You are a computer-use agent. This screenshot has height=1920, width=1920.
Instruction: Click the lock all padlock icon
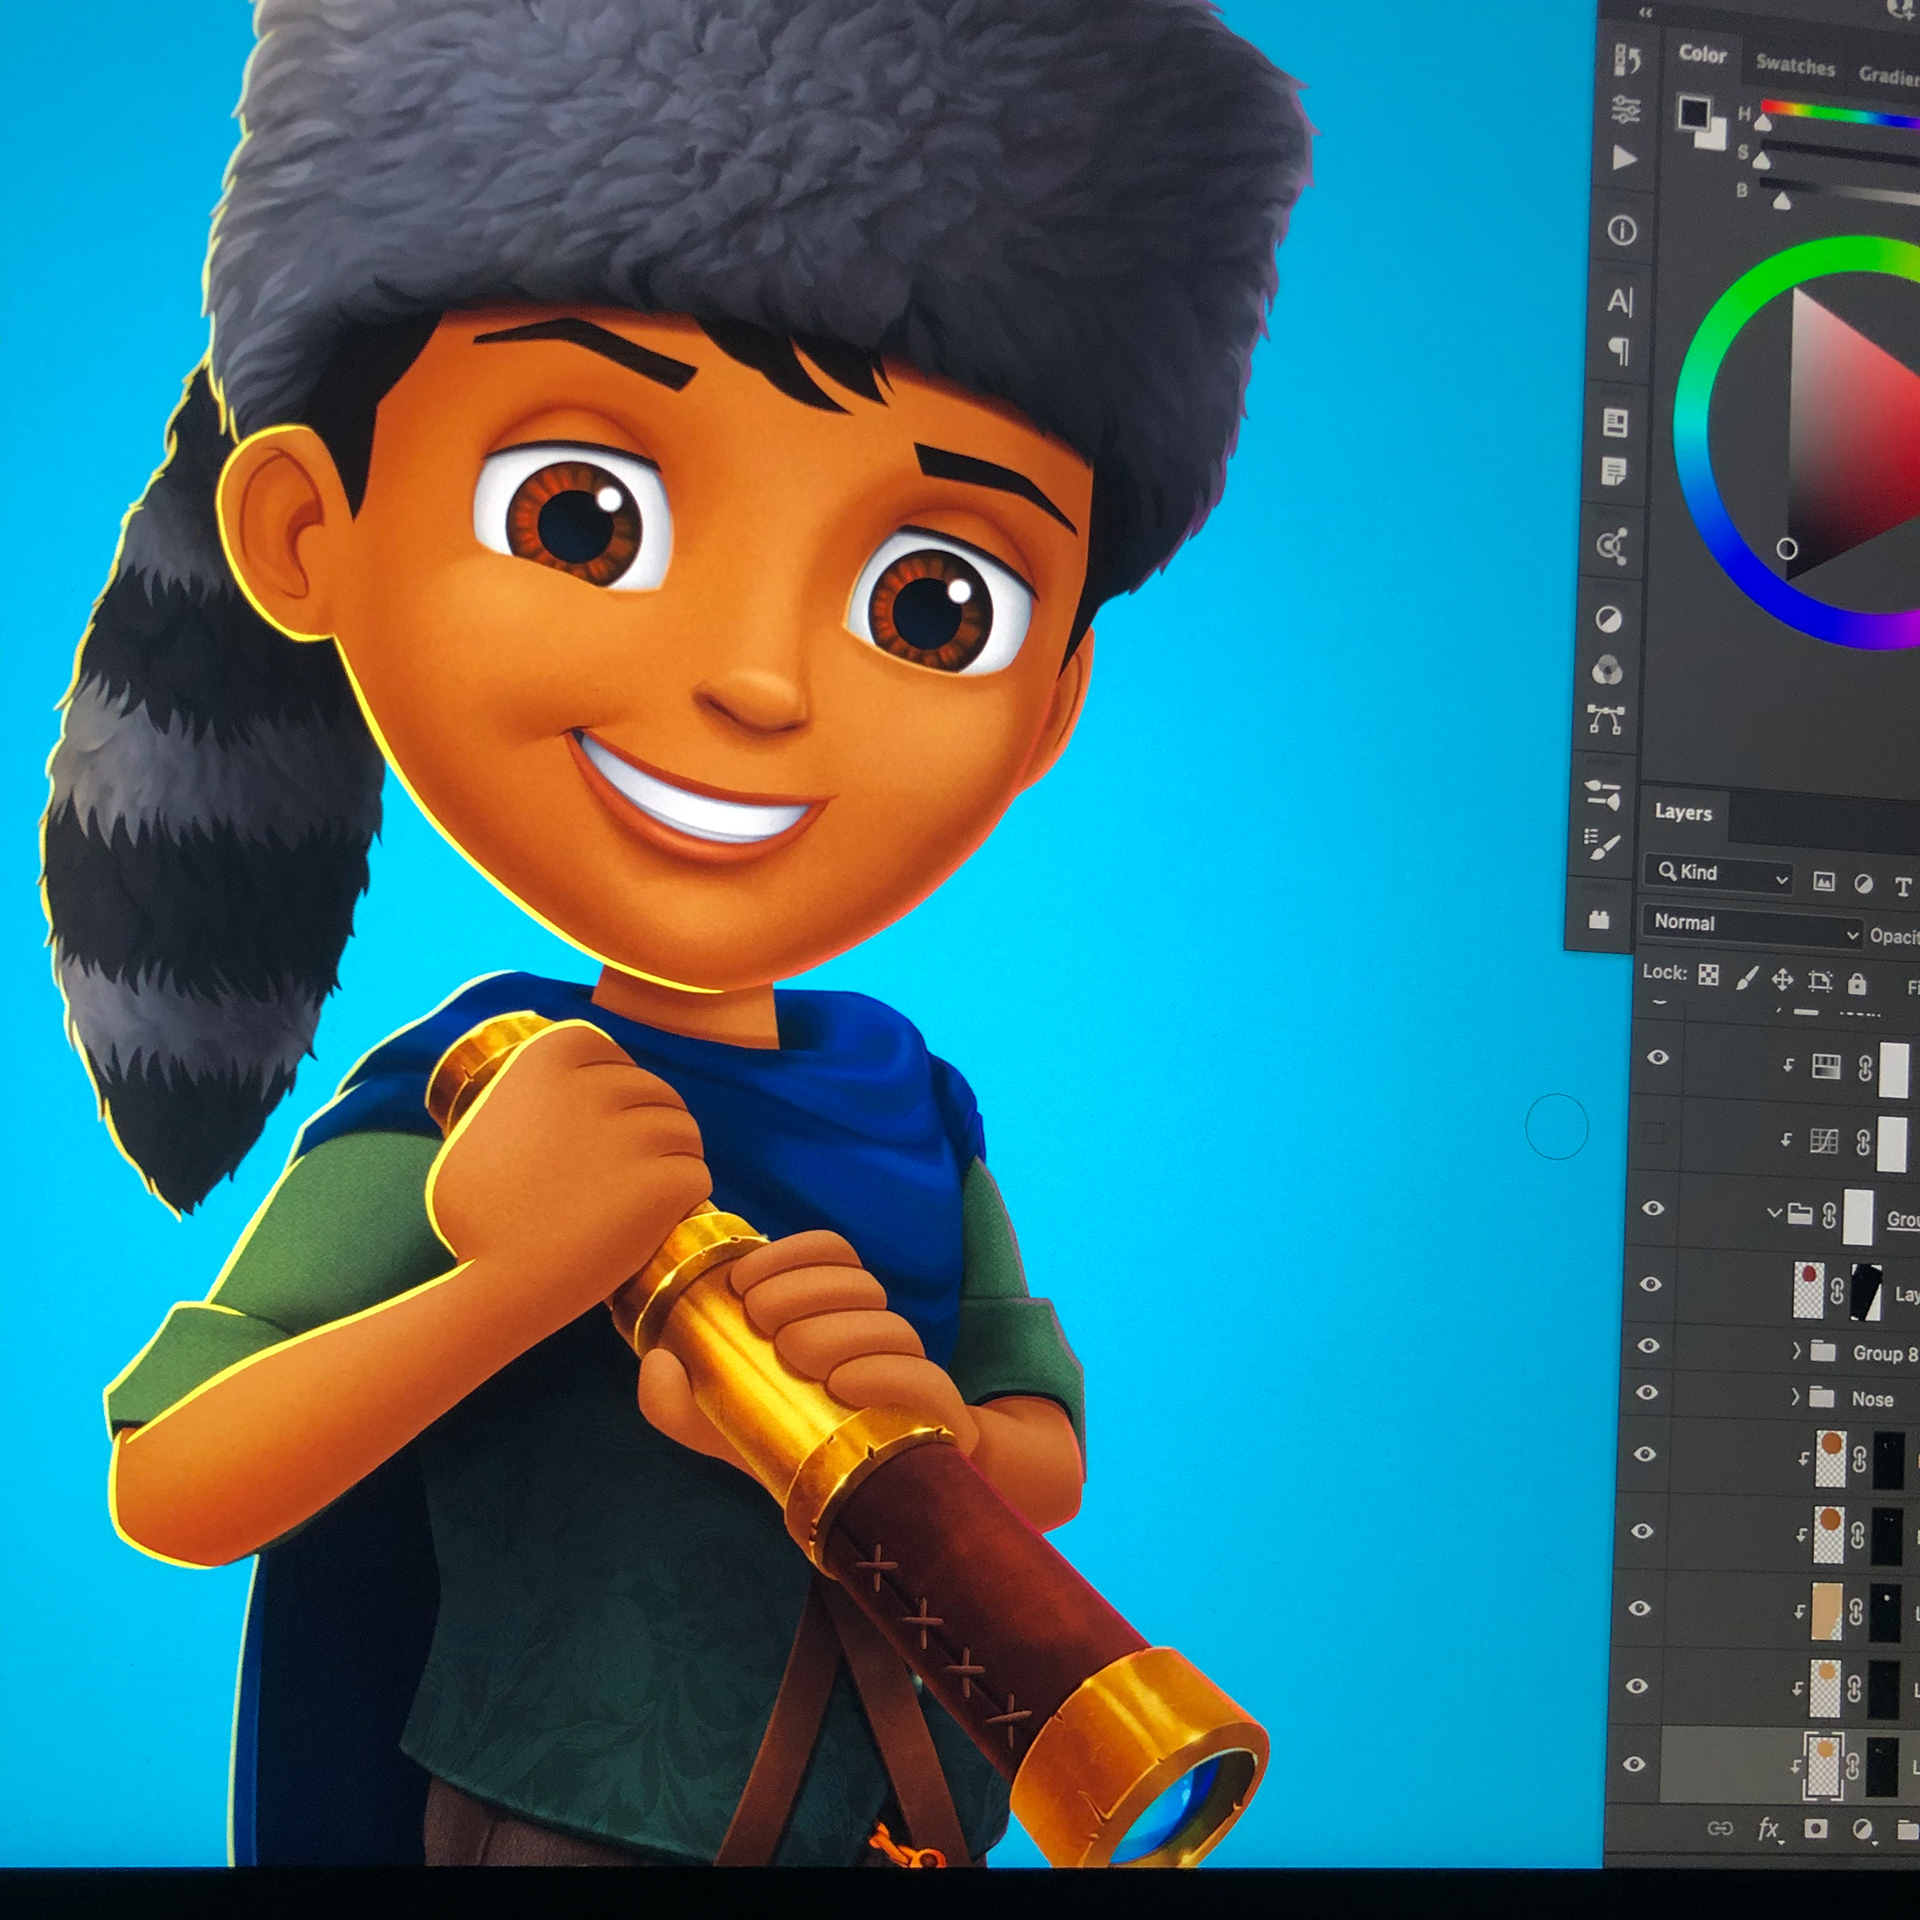(x=1857, y=984)
